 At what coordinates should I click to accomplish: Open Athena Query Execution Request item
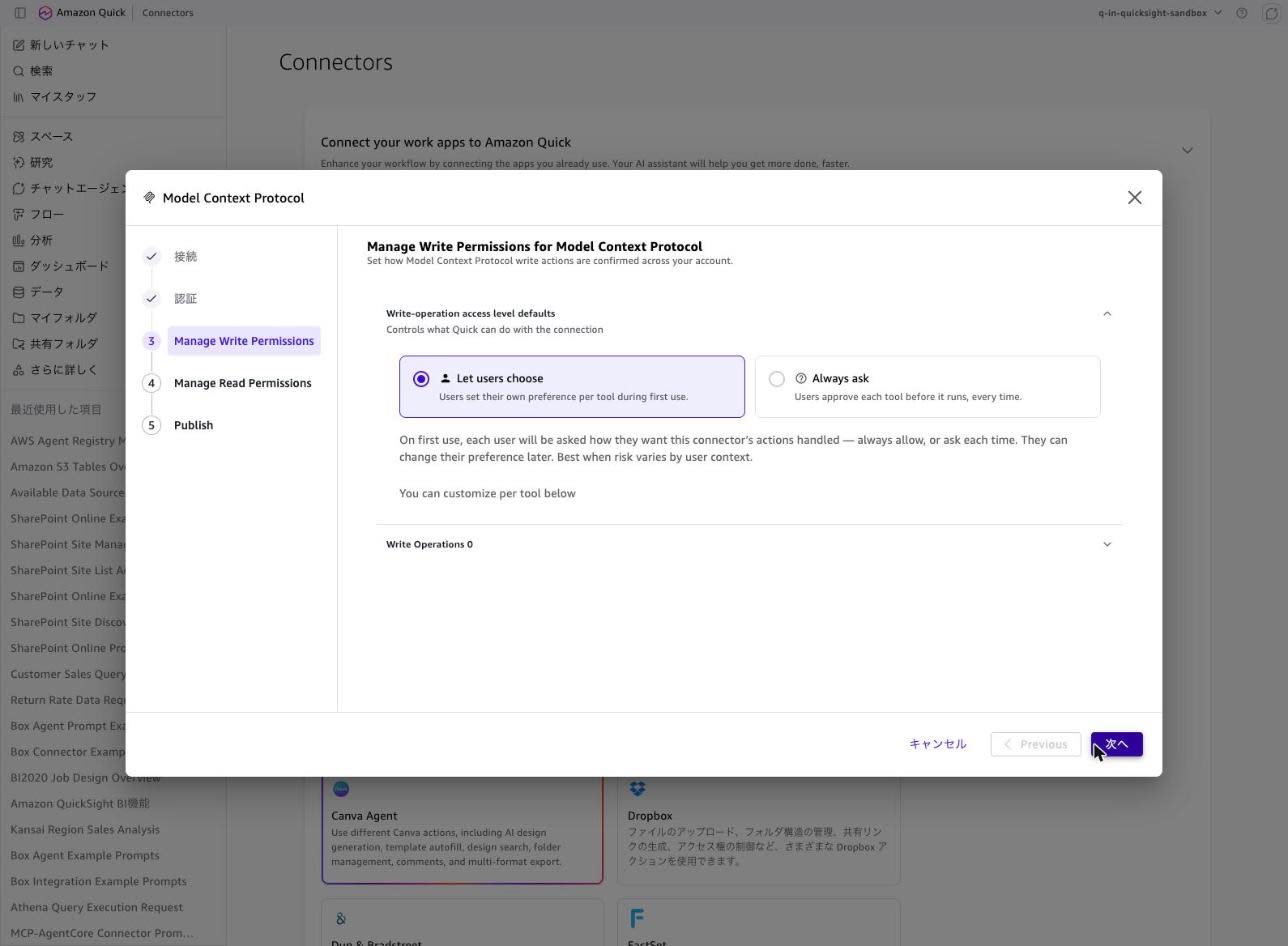(x=96, y=908)
